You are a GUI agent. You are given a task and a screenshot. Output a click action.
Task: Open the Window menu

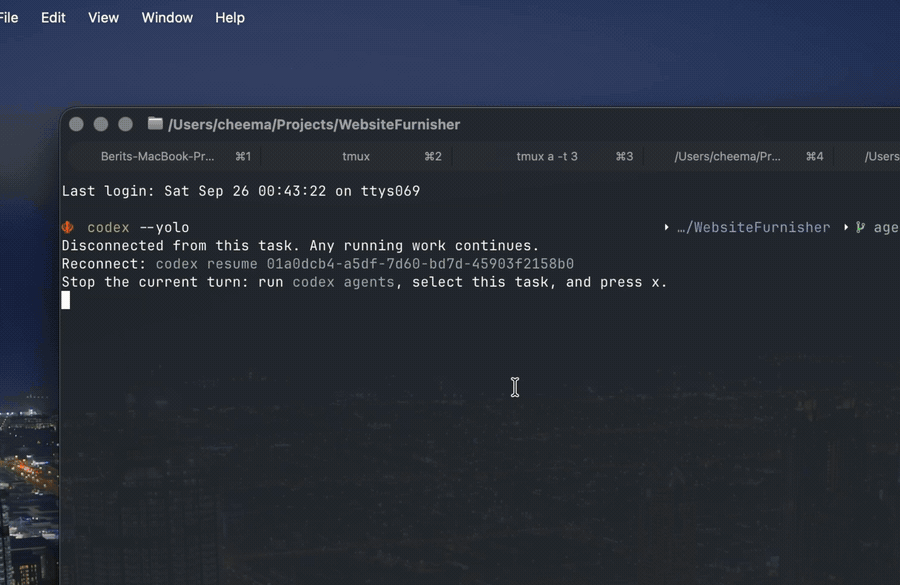click(167, 18)
